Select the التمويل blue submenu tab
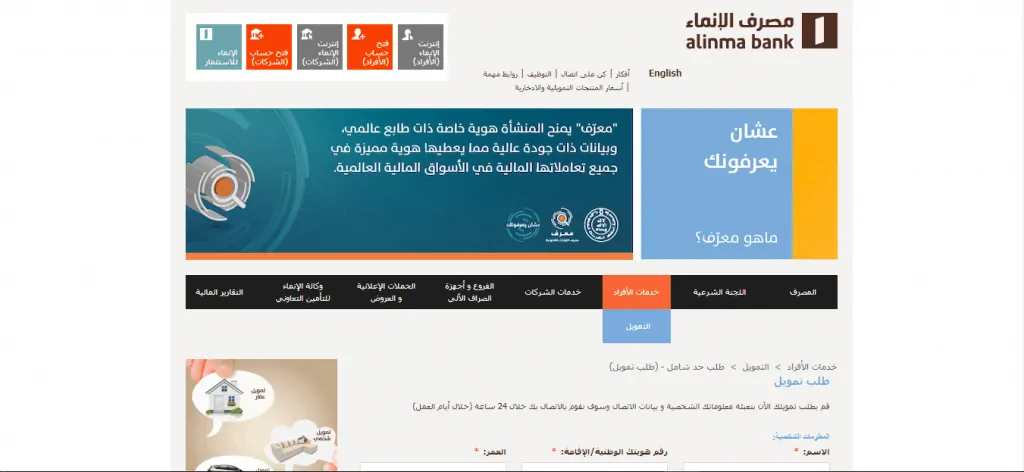Viewport: 1024px width, 472px height. click(637, 326)
